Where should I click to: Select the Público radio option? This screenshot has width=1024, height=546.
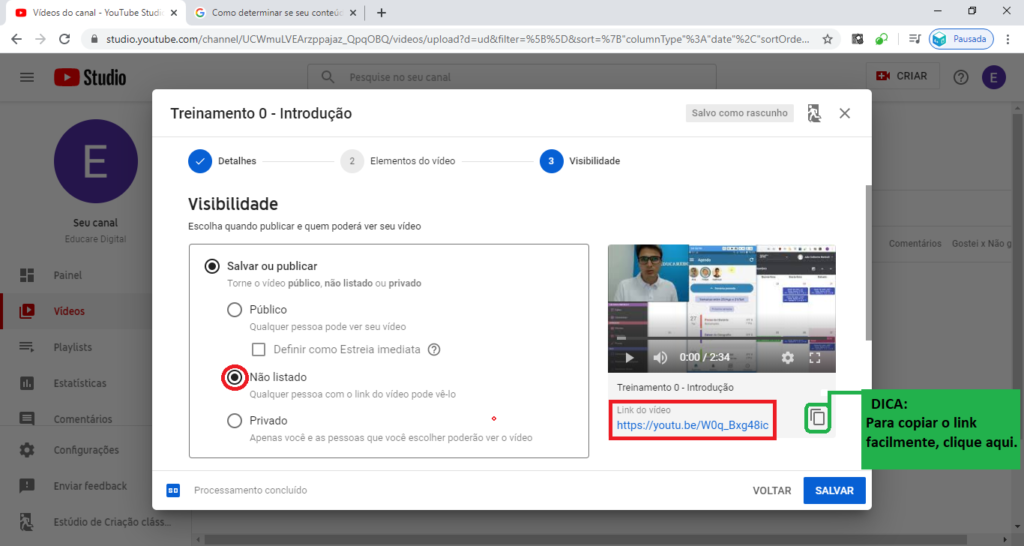tap(235, 310)
